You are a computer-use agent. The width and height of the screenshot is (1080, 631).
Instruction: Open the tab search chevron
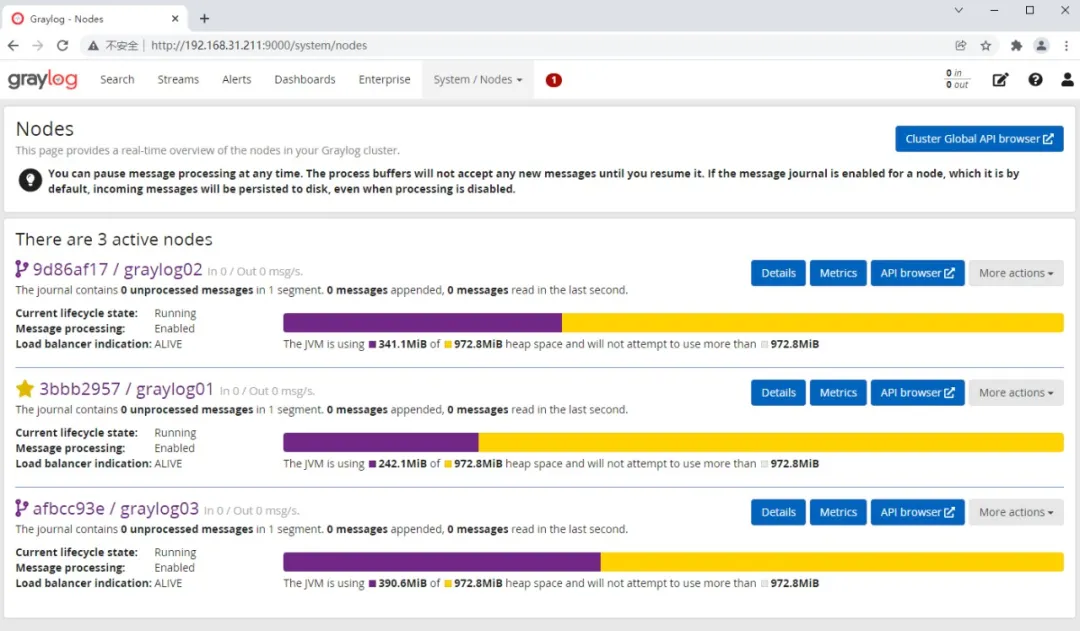[x=958, y=10]
